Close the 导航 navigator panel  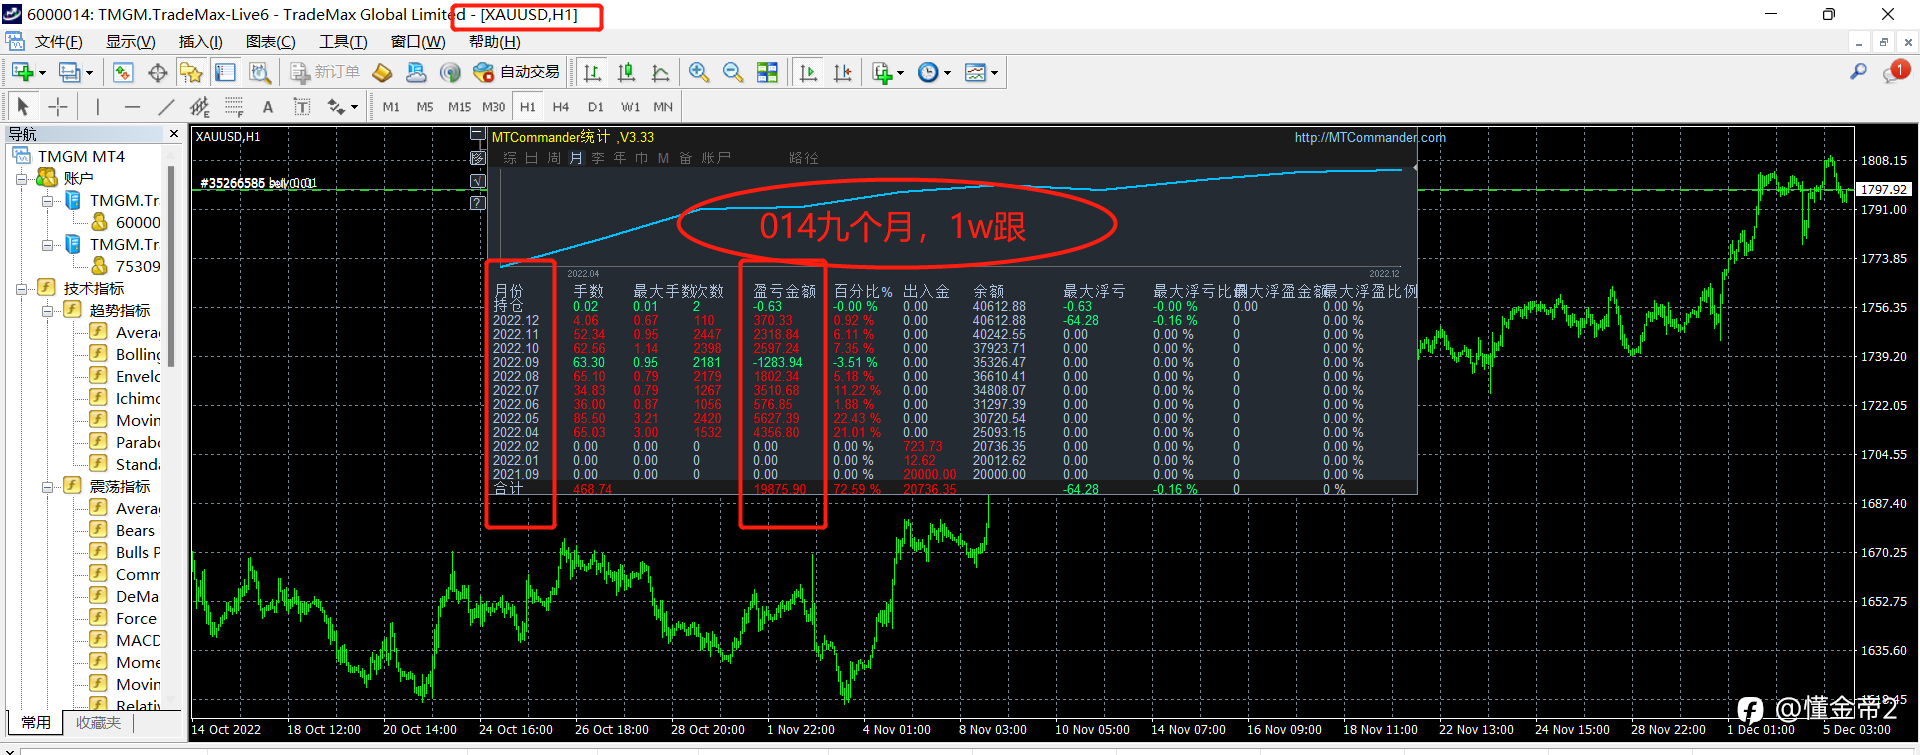pos(174,133)
